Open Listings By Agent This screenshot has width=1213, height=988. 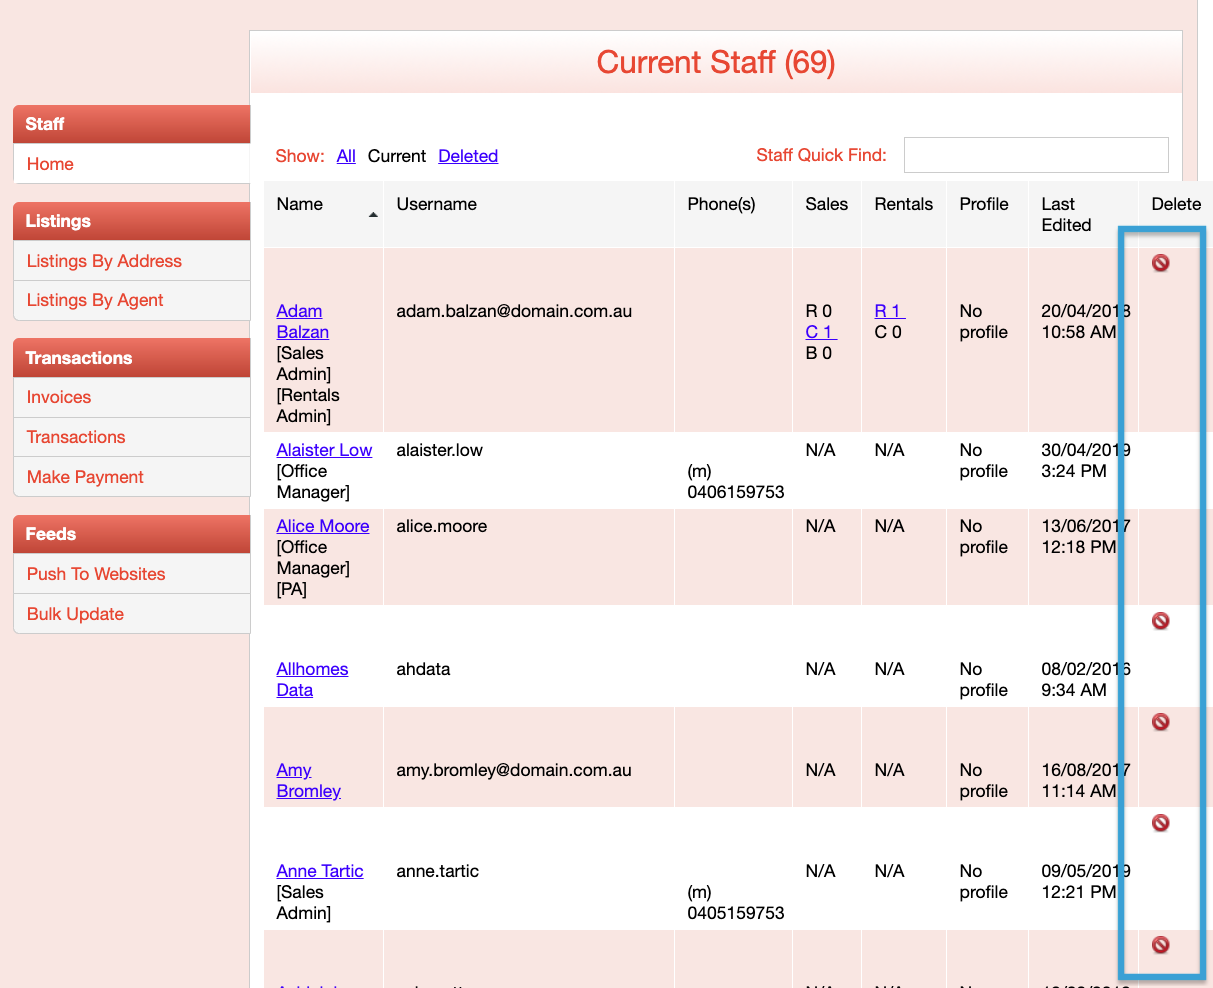point(95,300)
